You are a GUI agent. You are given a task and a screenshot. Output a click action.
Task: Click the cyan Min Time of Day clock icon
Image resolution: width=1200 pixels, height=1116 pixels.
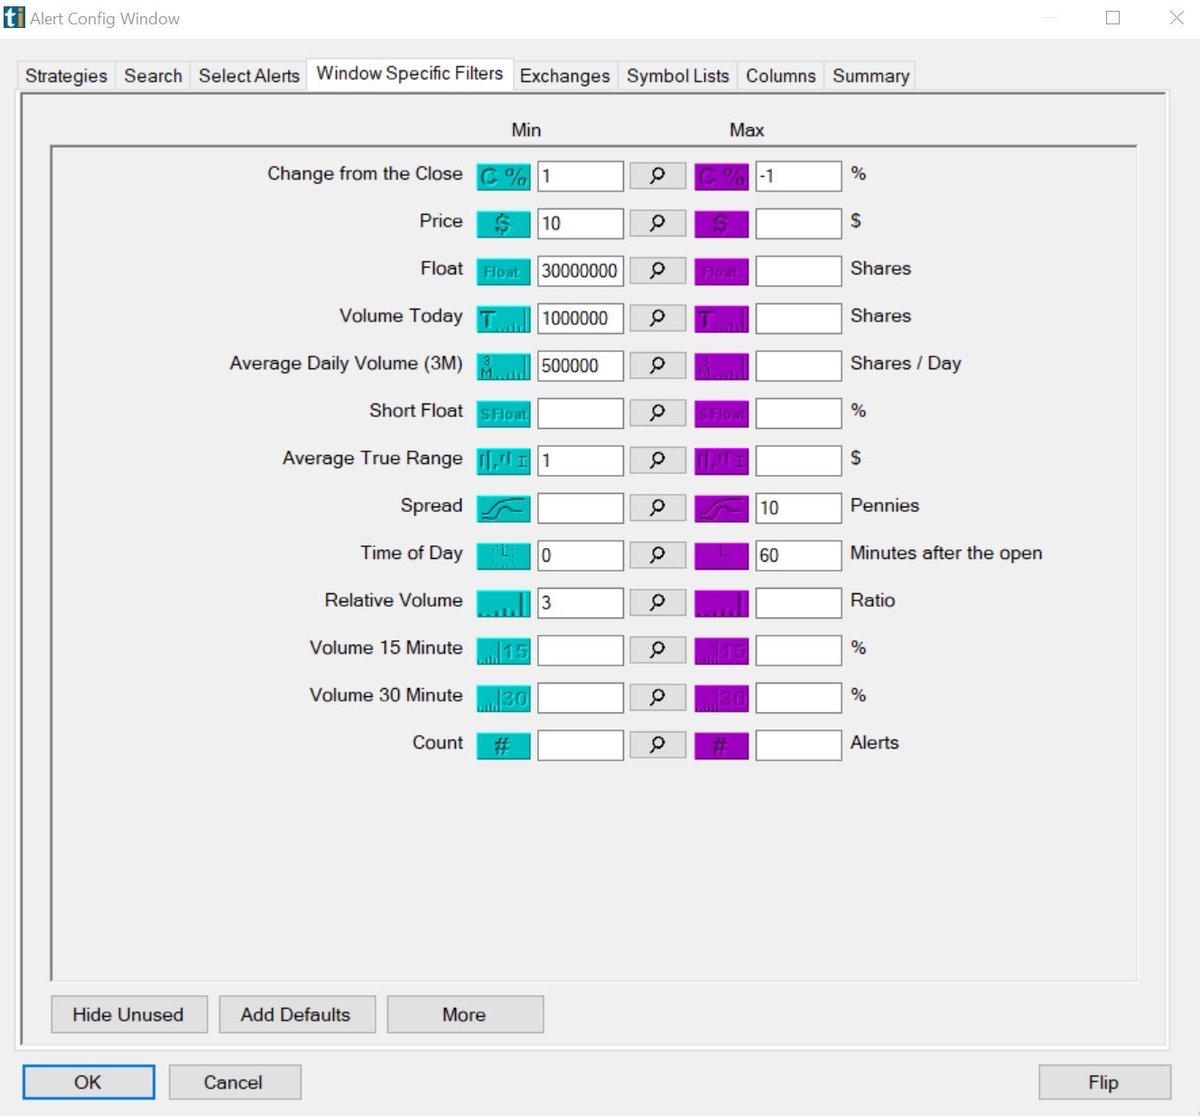pos(503,555)
